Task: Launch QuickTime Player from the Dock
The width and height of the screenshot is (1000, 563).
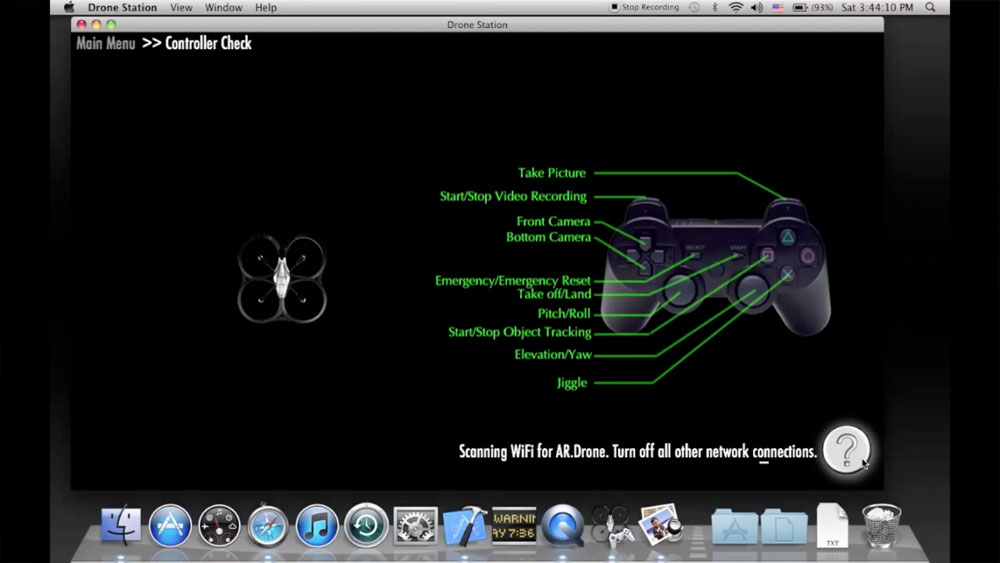Action: pos(562,525)
